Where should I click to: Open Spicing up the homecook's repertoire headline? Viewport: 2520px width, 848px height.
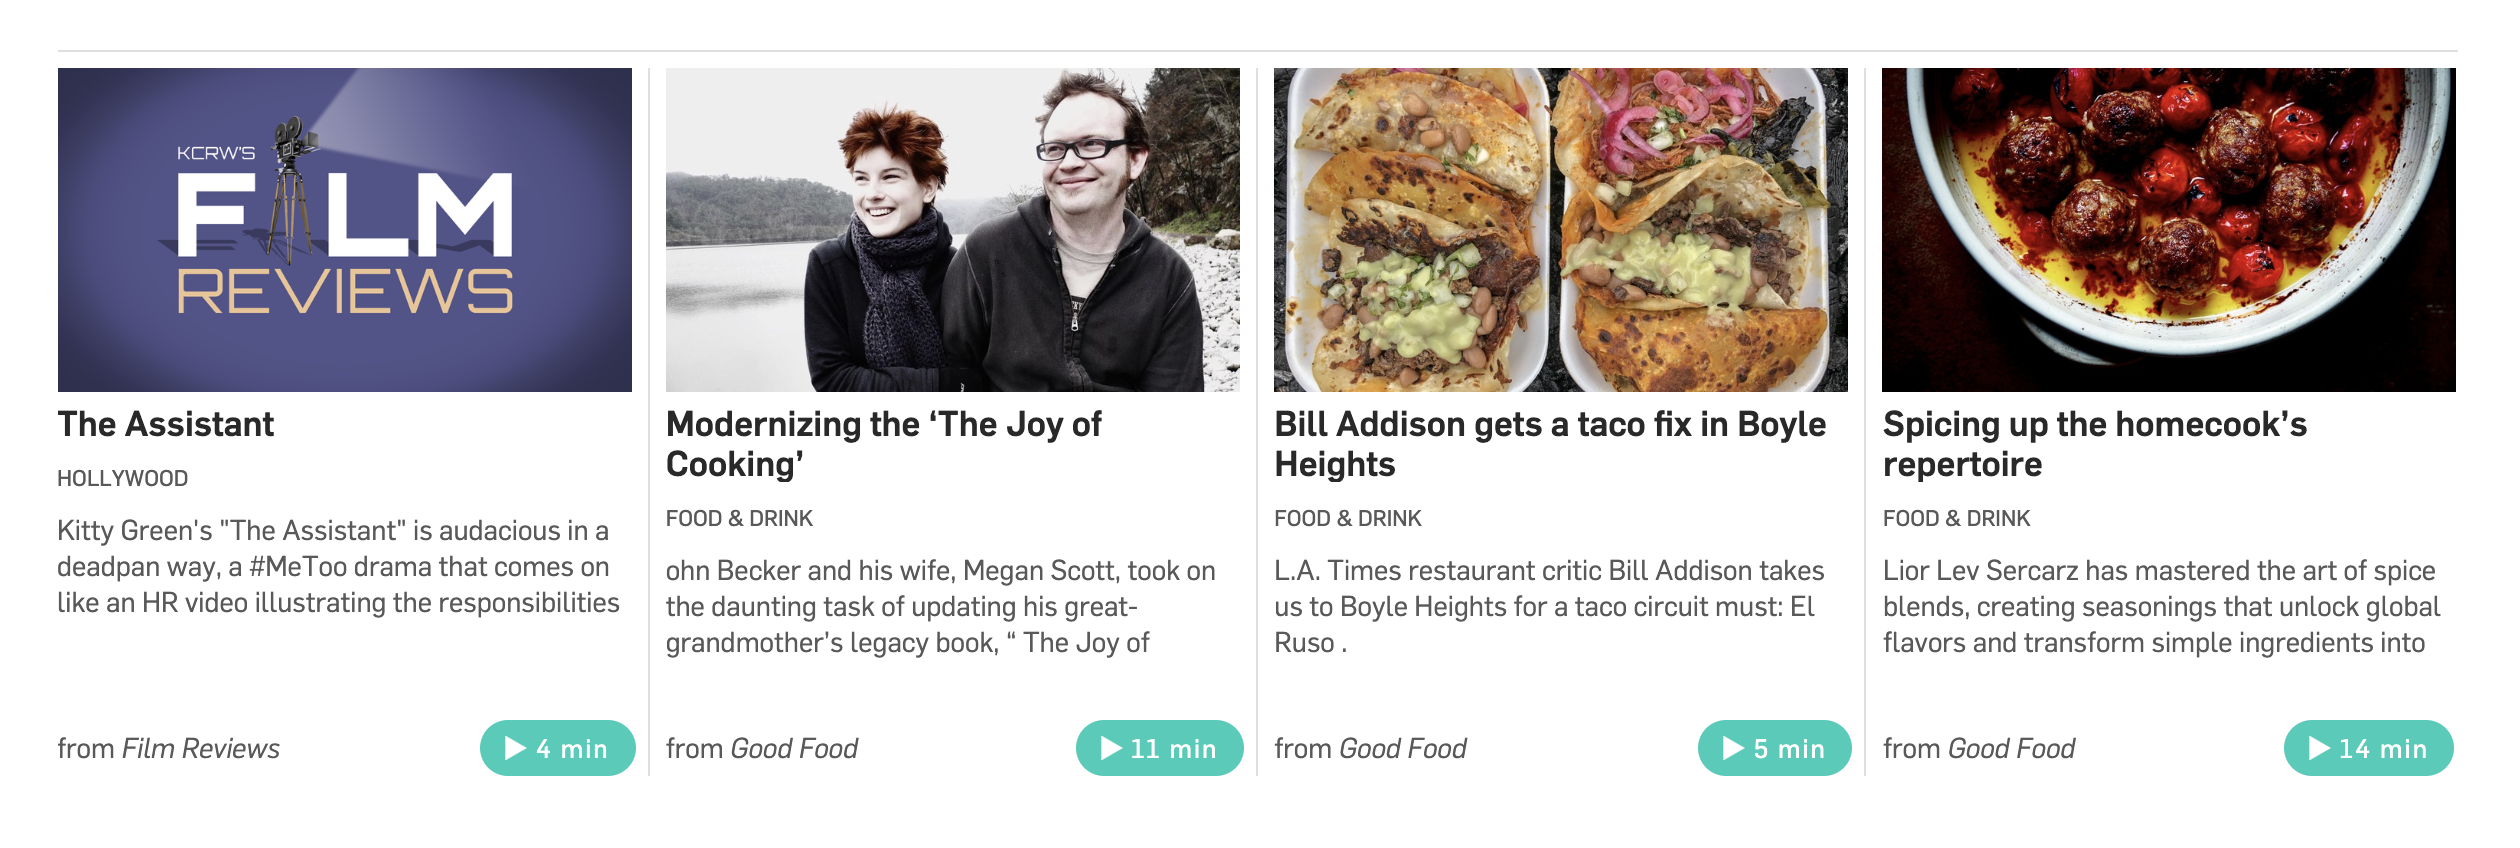[2095, 445]
